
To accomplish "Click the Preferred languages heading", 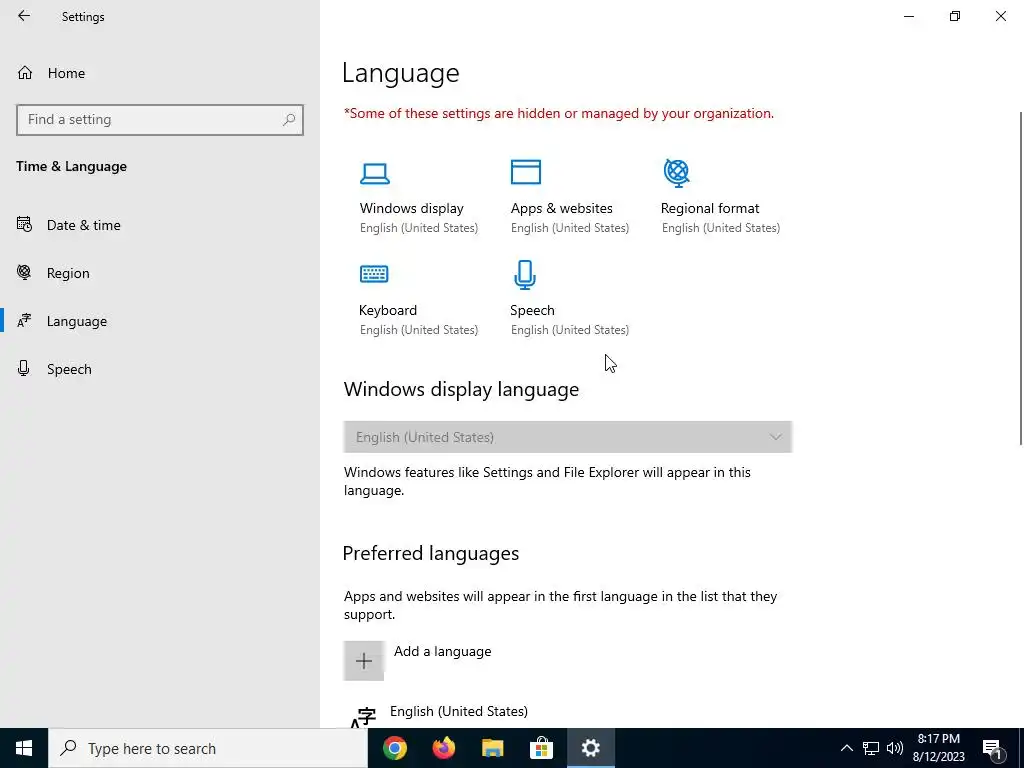I will [x=430, y=553].
